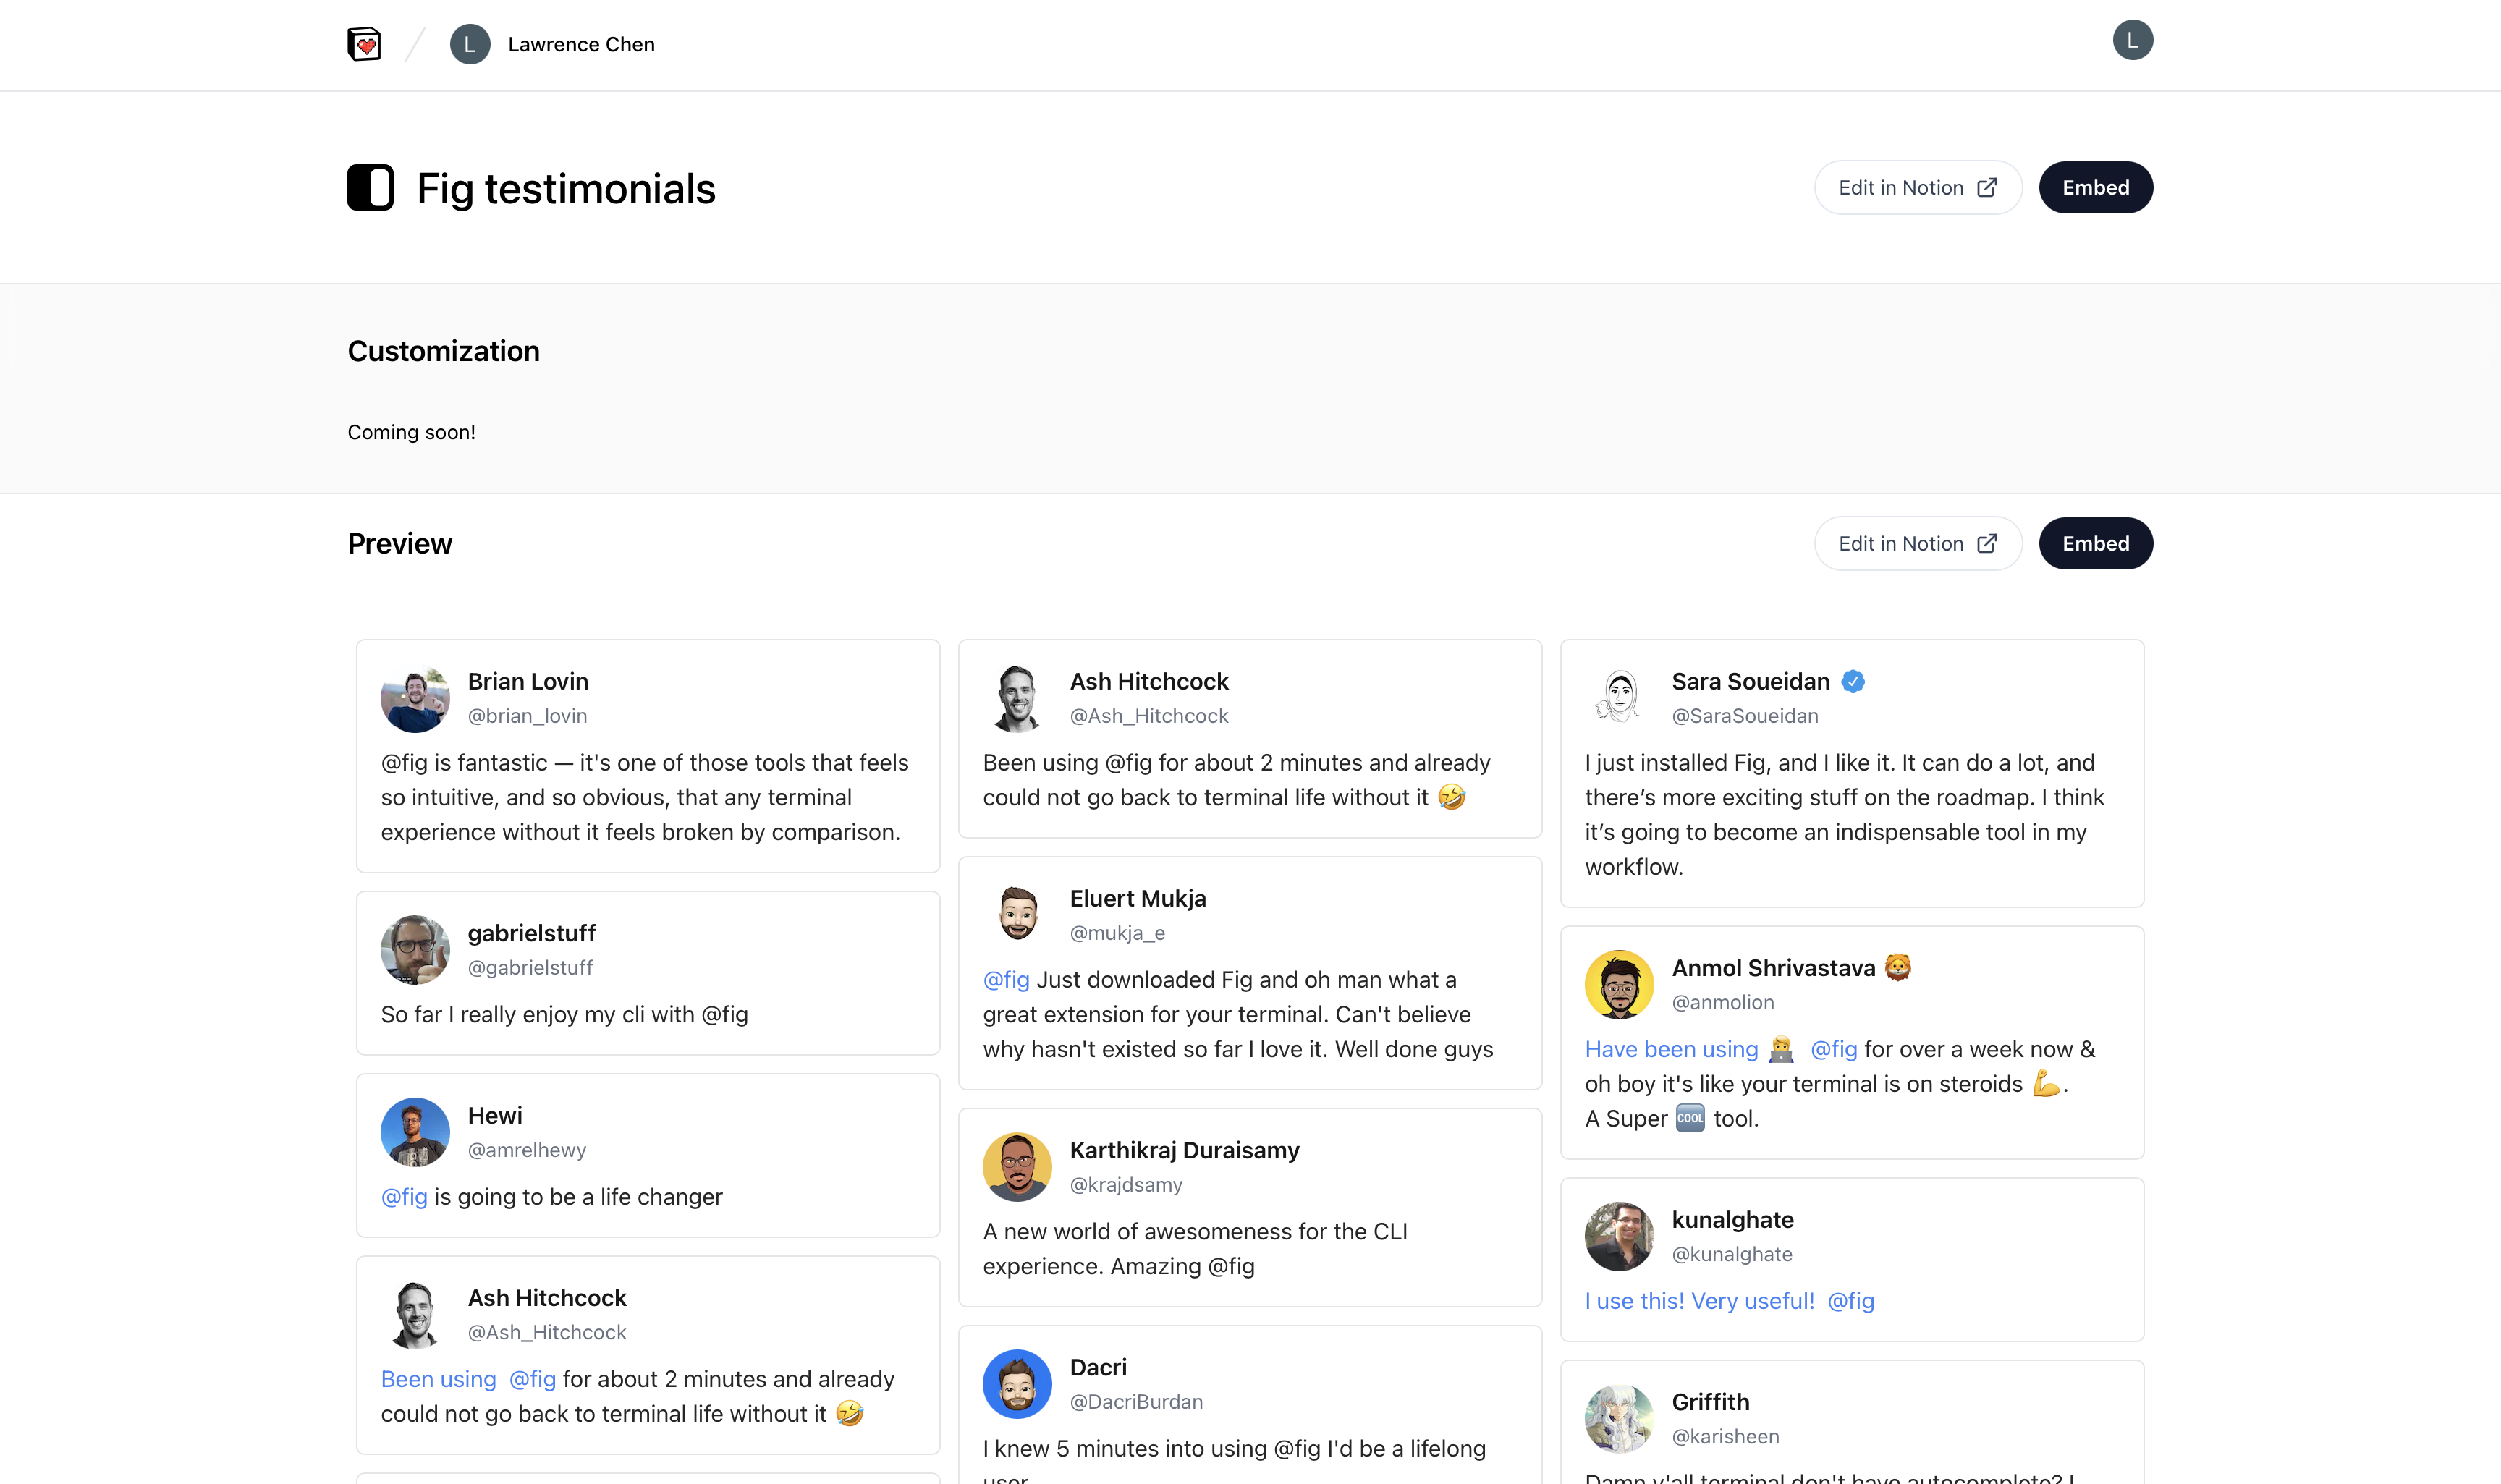
Task: Open Lawrence Chen workspace avatar in breadcrumb
Action: 470,44
